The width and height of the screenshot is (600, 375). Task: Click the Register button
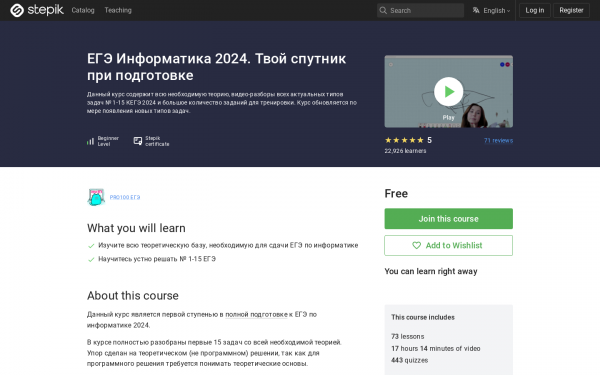[571, 10]
